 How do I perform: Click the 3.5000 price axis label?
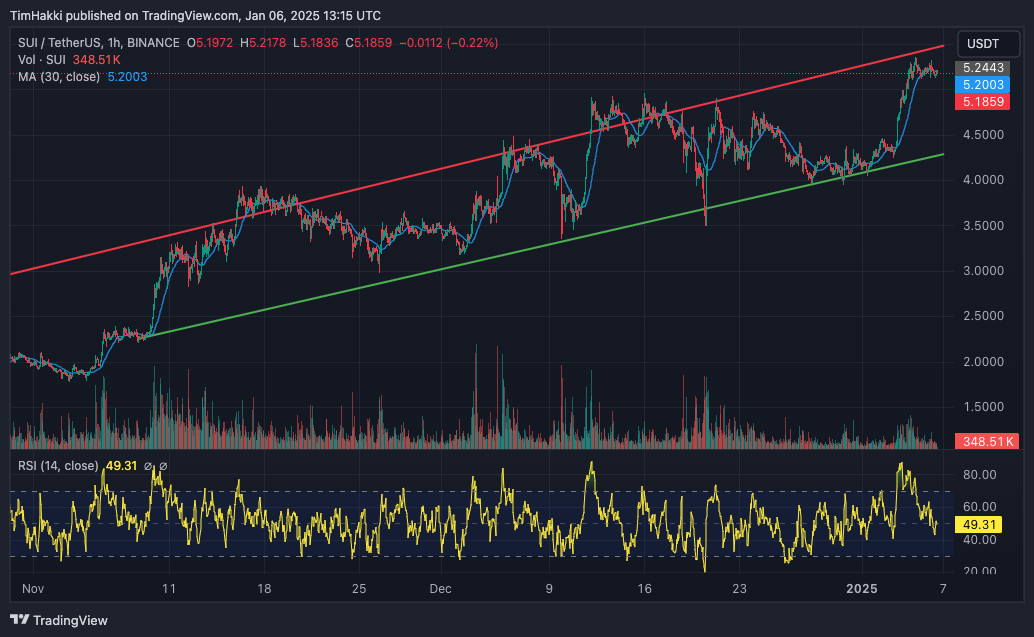tap(983, 226)
